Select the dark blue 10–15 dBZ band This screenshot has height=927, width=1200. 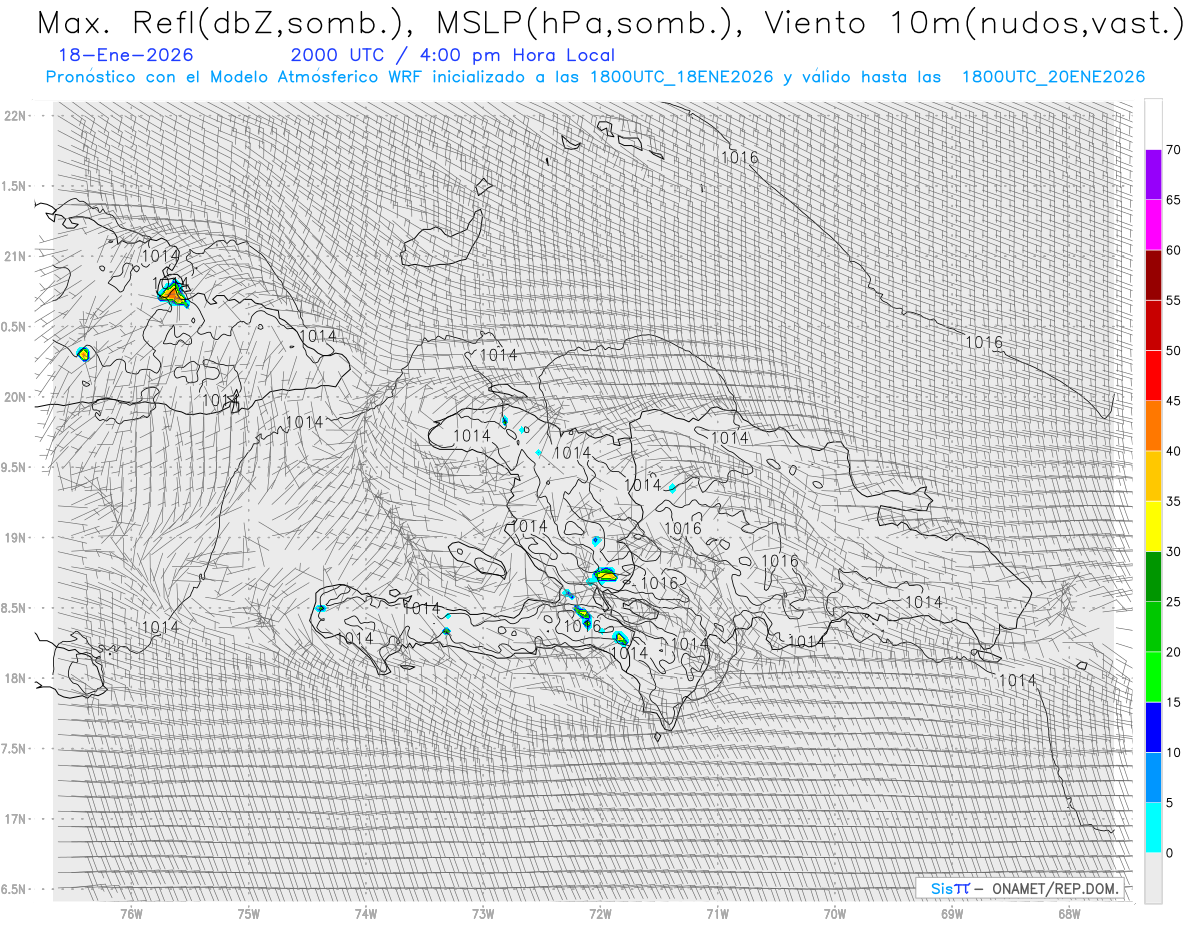pos(1153,728)
